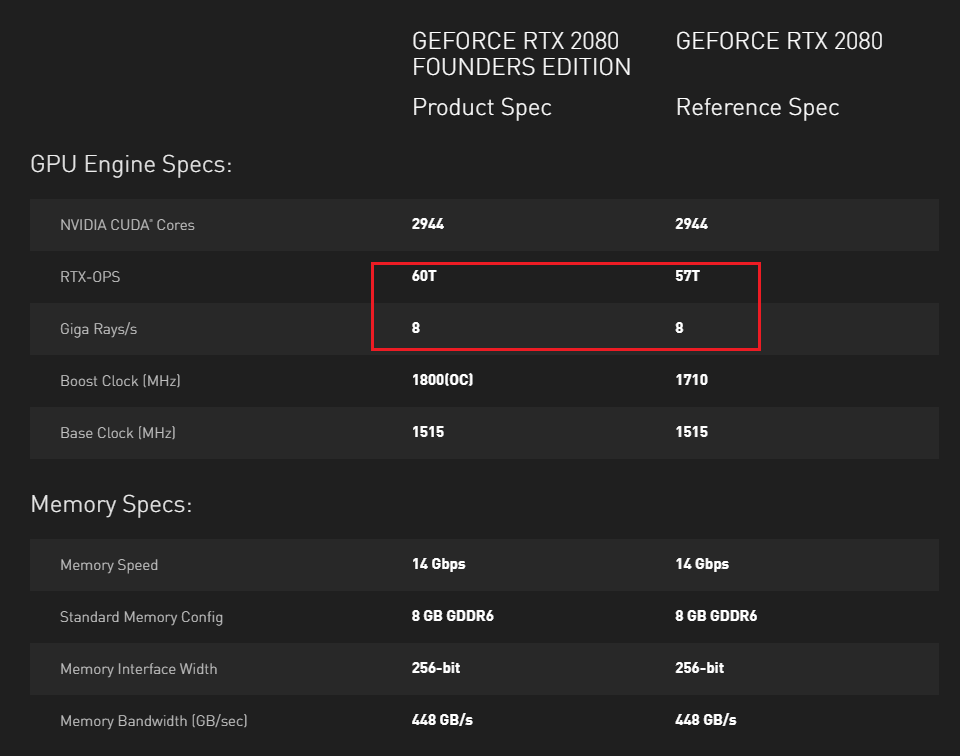Click the Giga Rays/s row label
The image size is (960, 756).
pyautogui.click(x=98, y=329)
